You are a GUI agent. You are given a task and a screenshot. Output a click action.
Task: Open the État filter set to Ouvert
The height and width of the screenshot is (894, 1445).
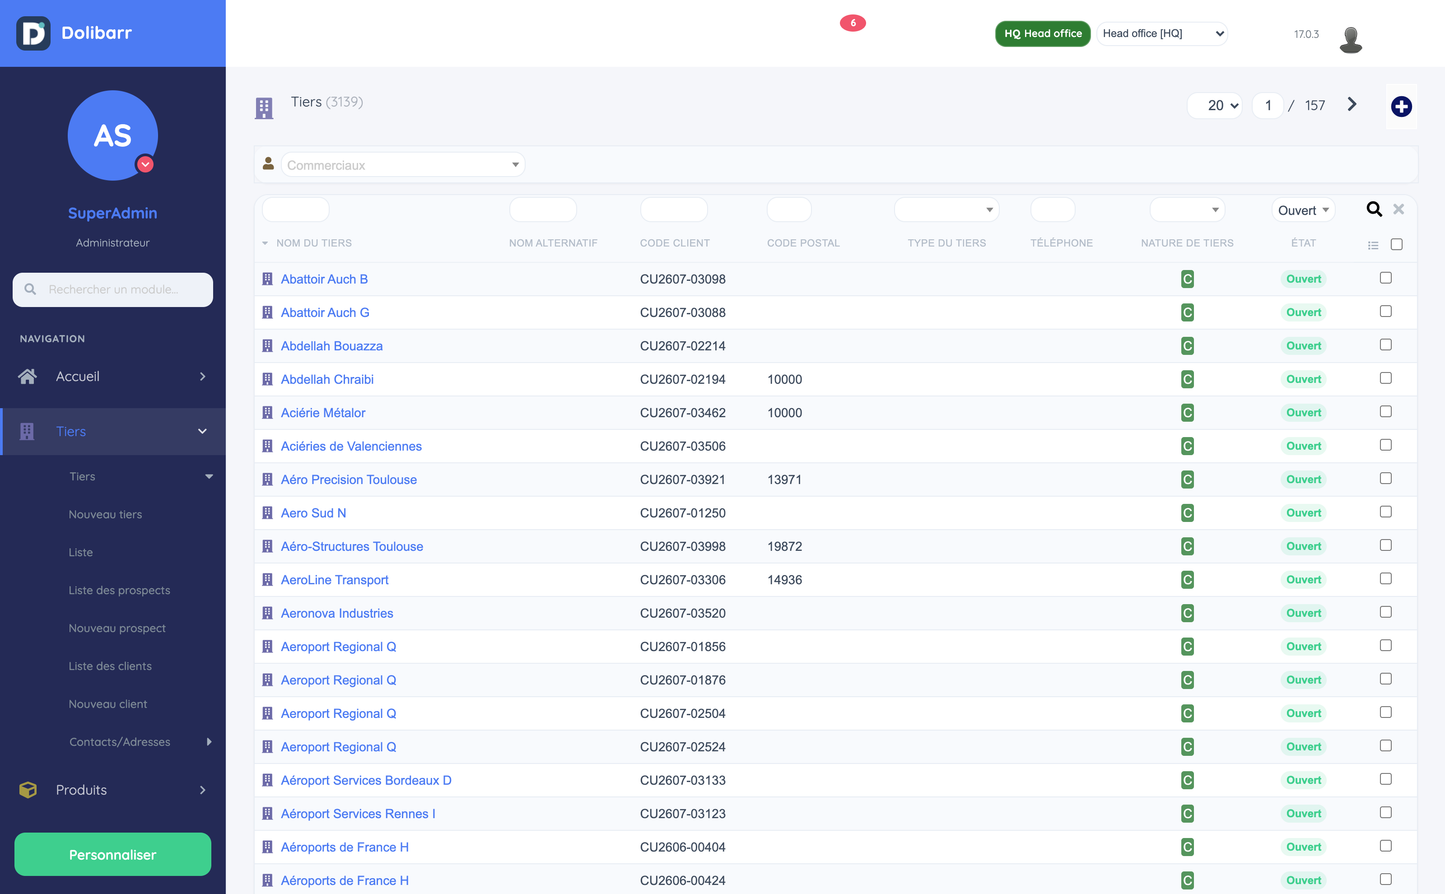1303,210
